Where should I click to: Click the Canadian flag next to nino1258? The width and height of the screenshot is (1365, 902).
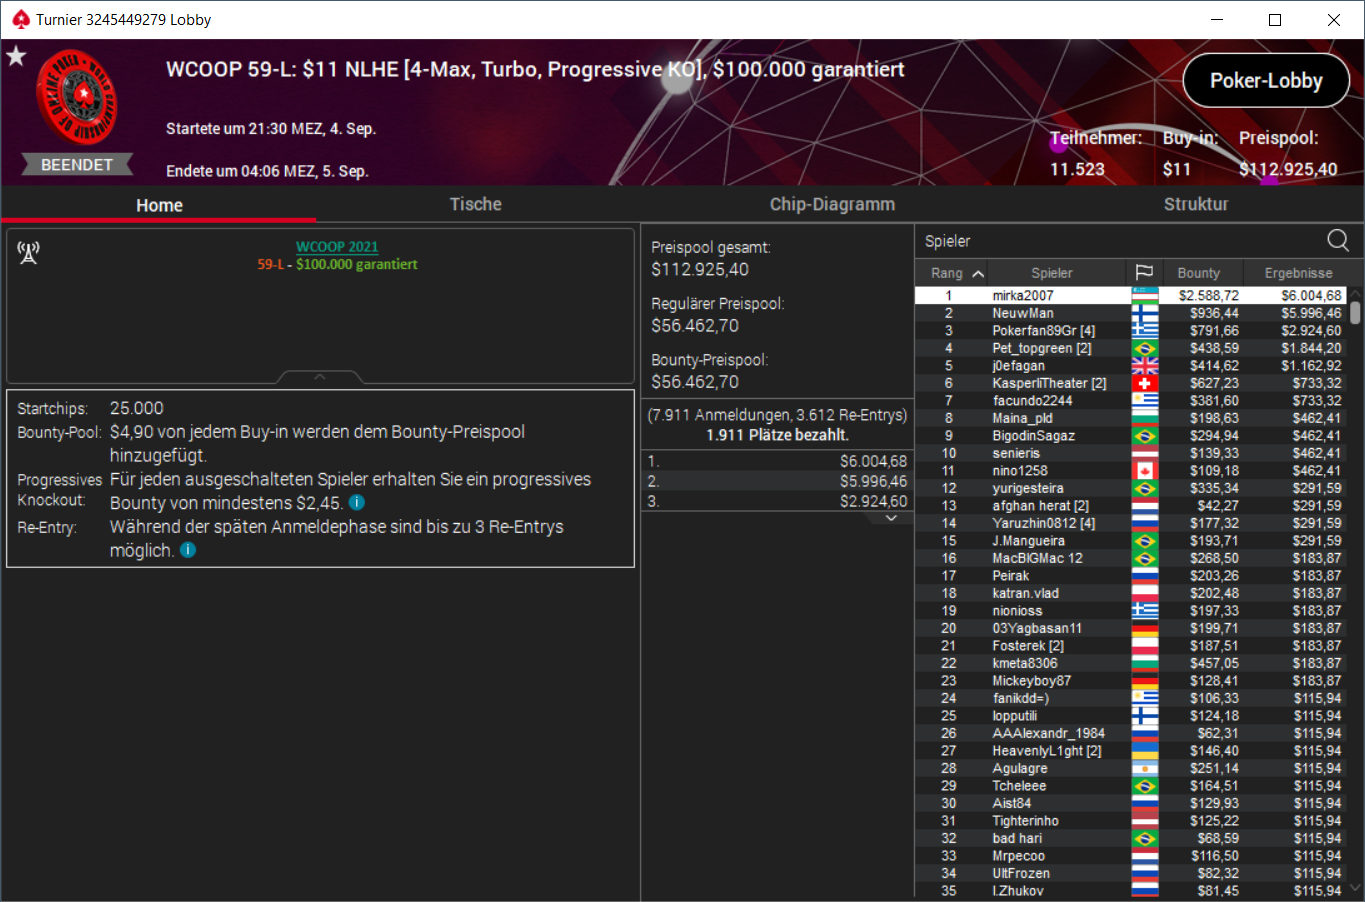coord(1145,471)
